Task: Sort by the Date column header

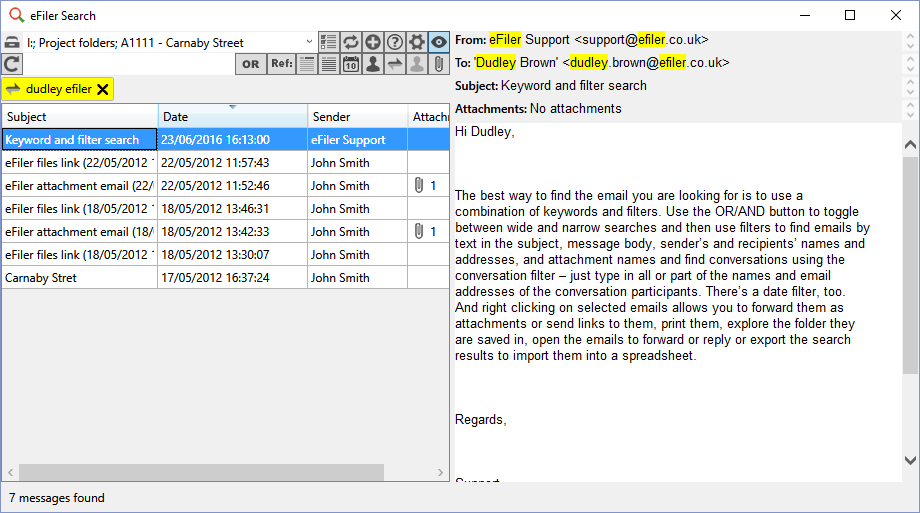Action: click(233, 117)
